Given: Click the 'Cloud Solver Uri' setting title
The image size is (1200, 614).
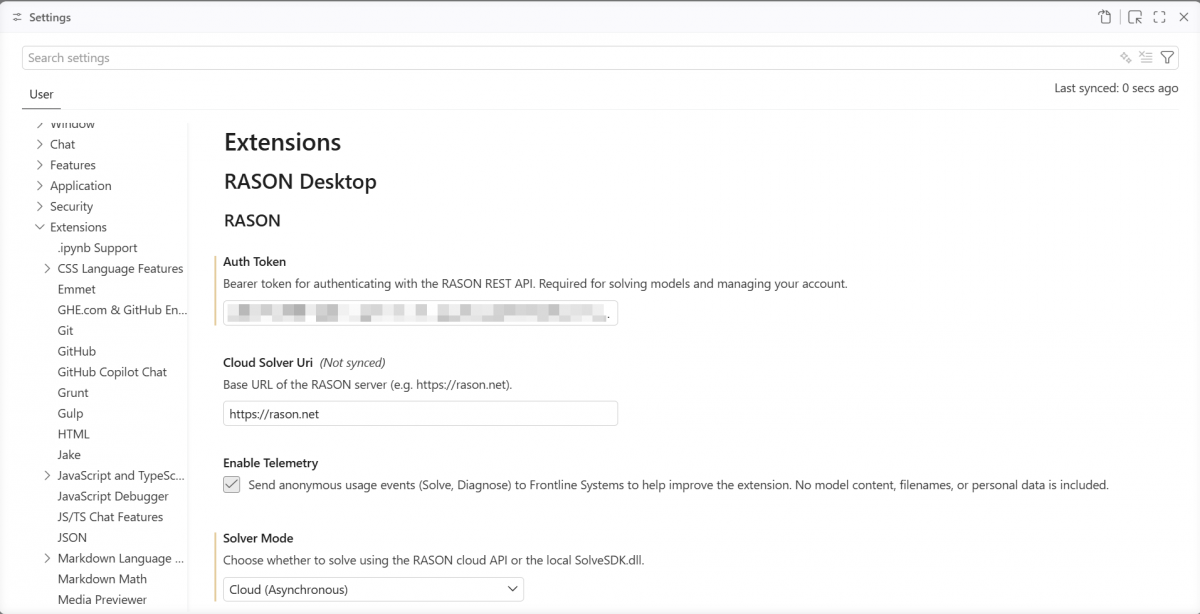Looking at the screenshot, I should (x=268, y=363).
